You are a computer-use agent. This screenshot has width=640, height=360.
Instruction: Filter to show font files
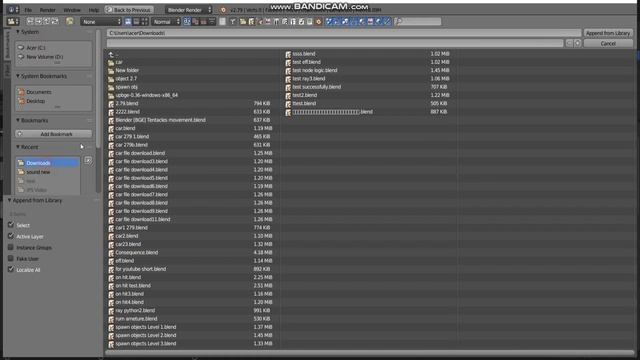click(x=293, y=21)
